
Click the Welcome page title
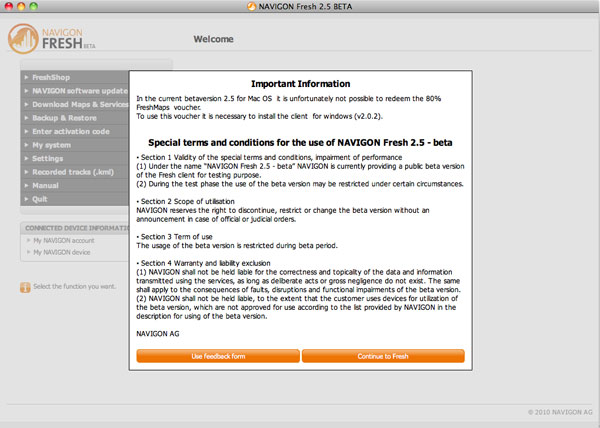[x=213, y=39]
